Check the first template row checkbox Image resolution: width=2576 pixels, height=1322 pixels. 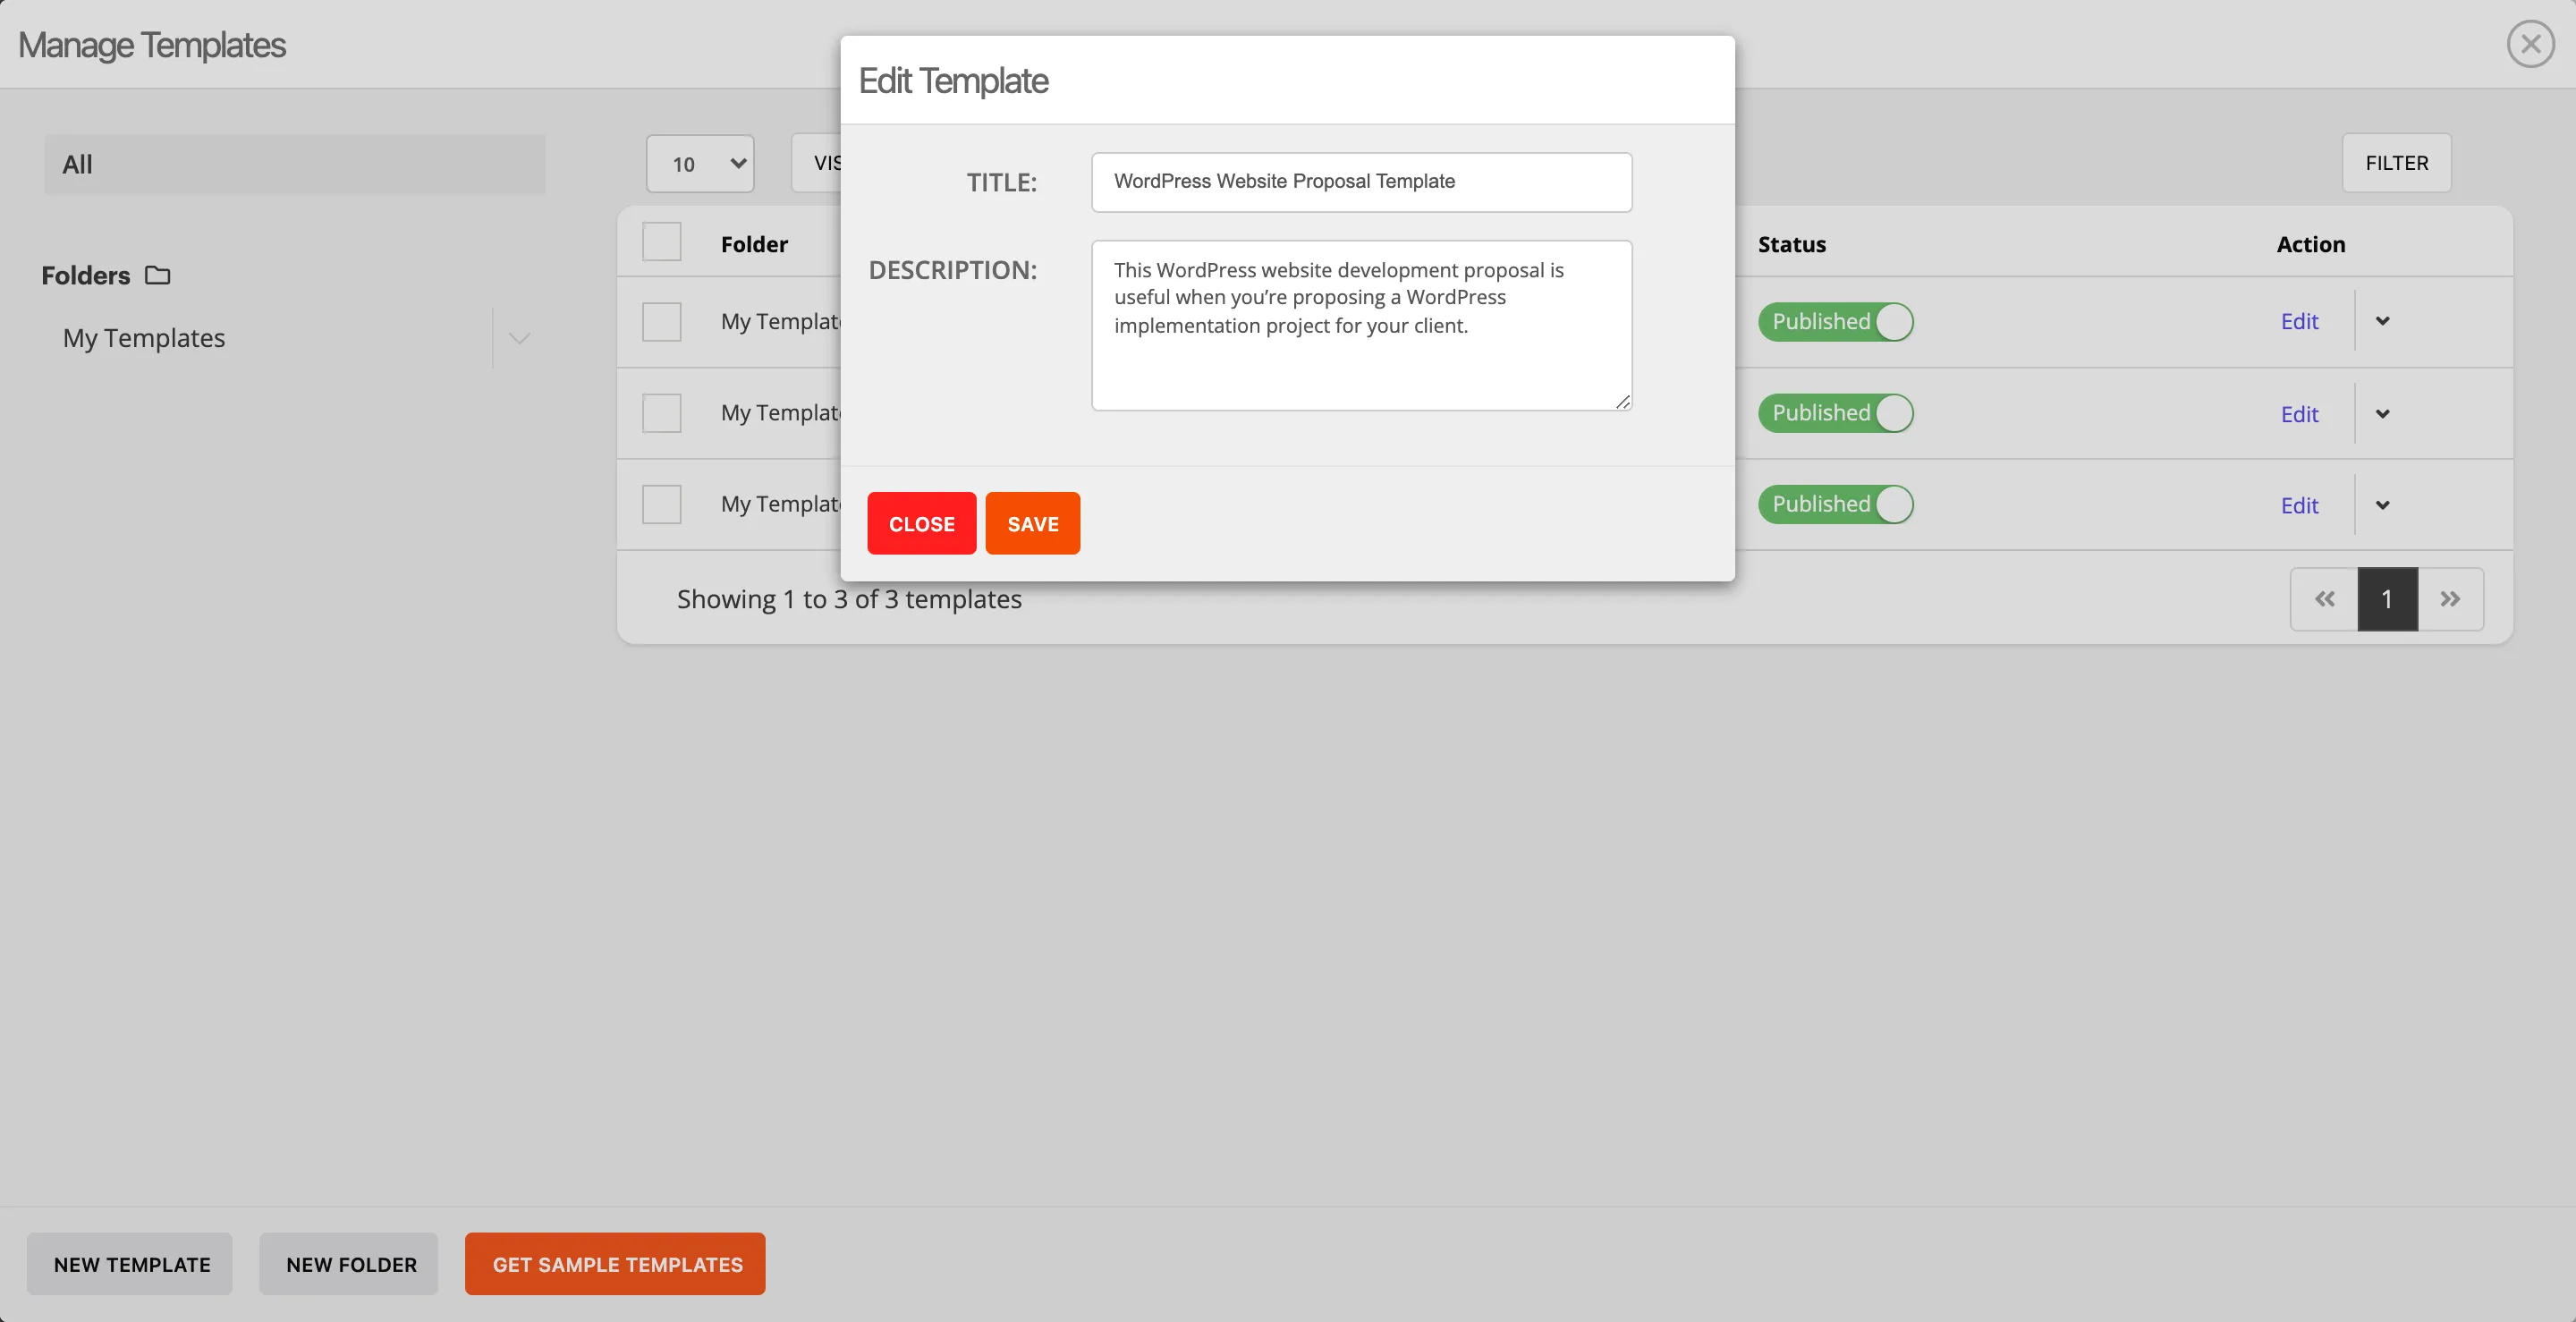click(661, 321)
